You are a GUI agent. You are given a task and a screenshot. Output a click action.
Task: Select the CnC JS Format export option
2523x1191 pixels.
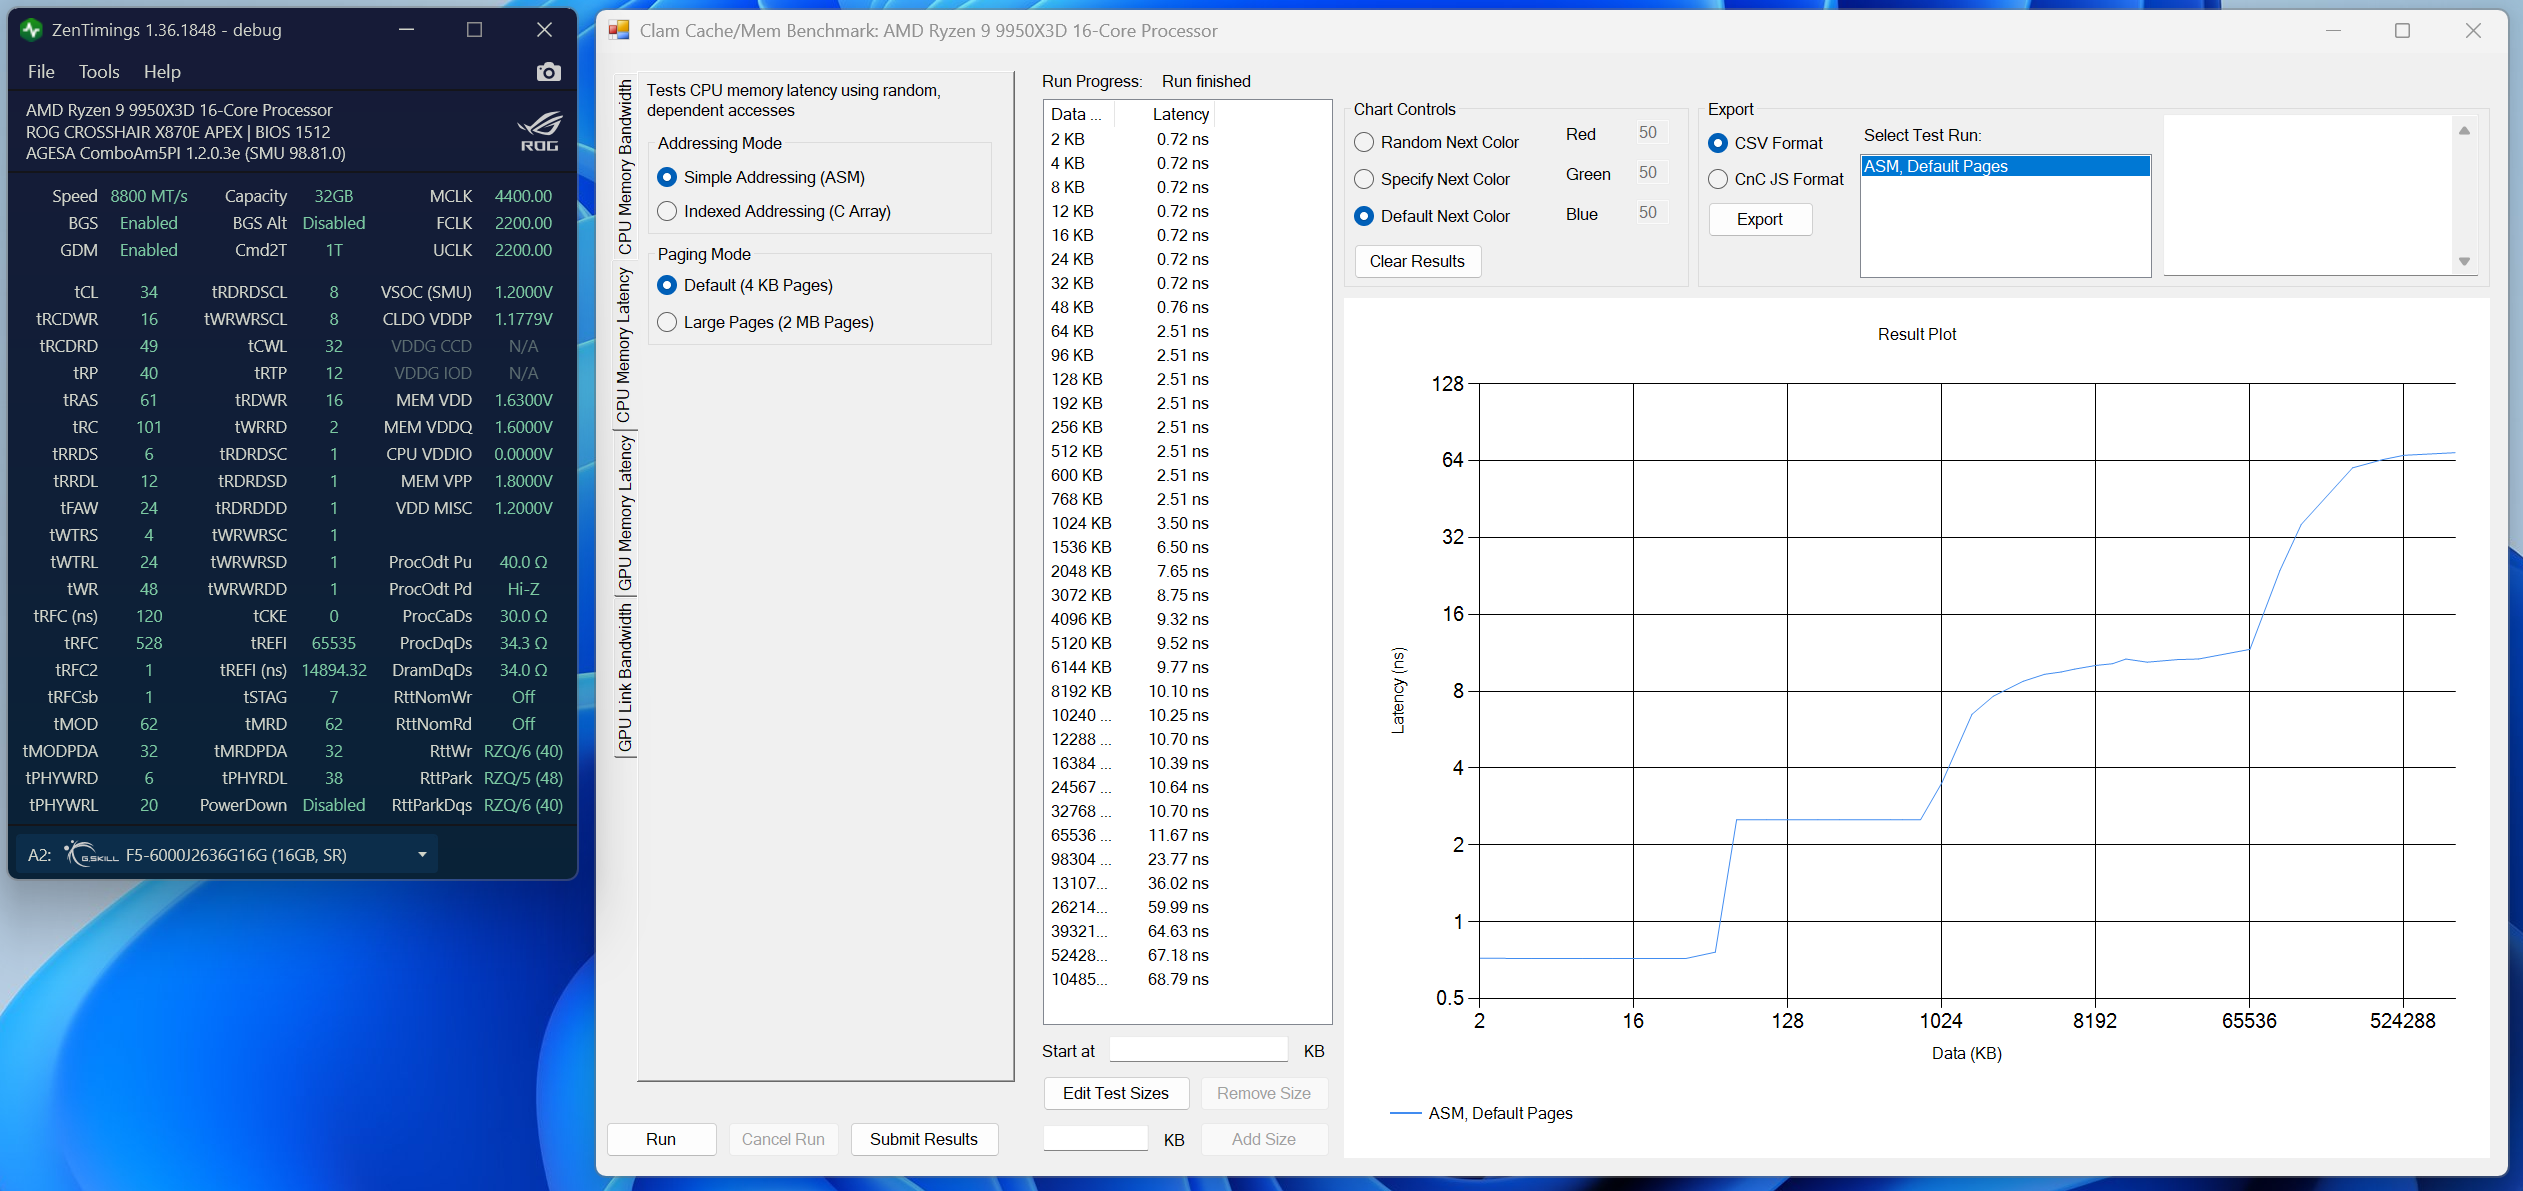pyautogui.click(x=1718, y=179)
